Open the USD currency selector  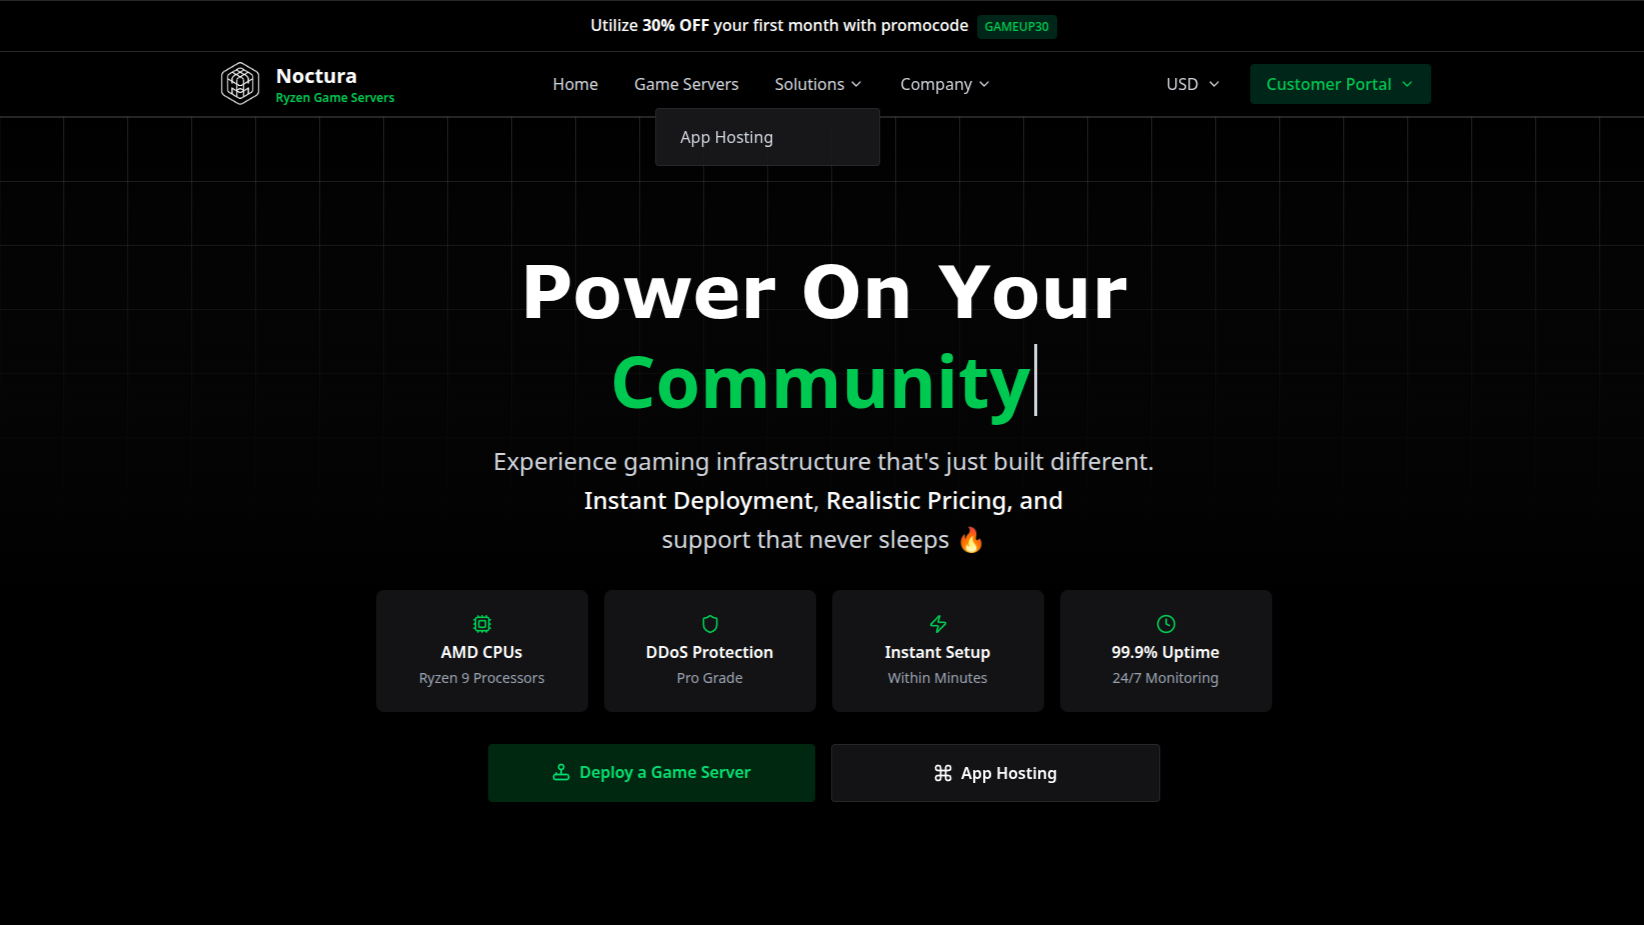point(1192,84)
